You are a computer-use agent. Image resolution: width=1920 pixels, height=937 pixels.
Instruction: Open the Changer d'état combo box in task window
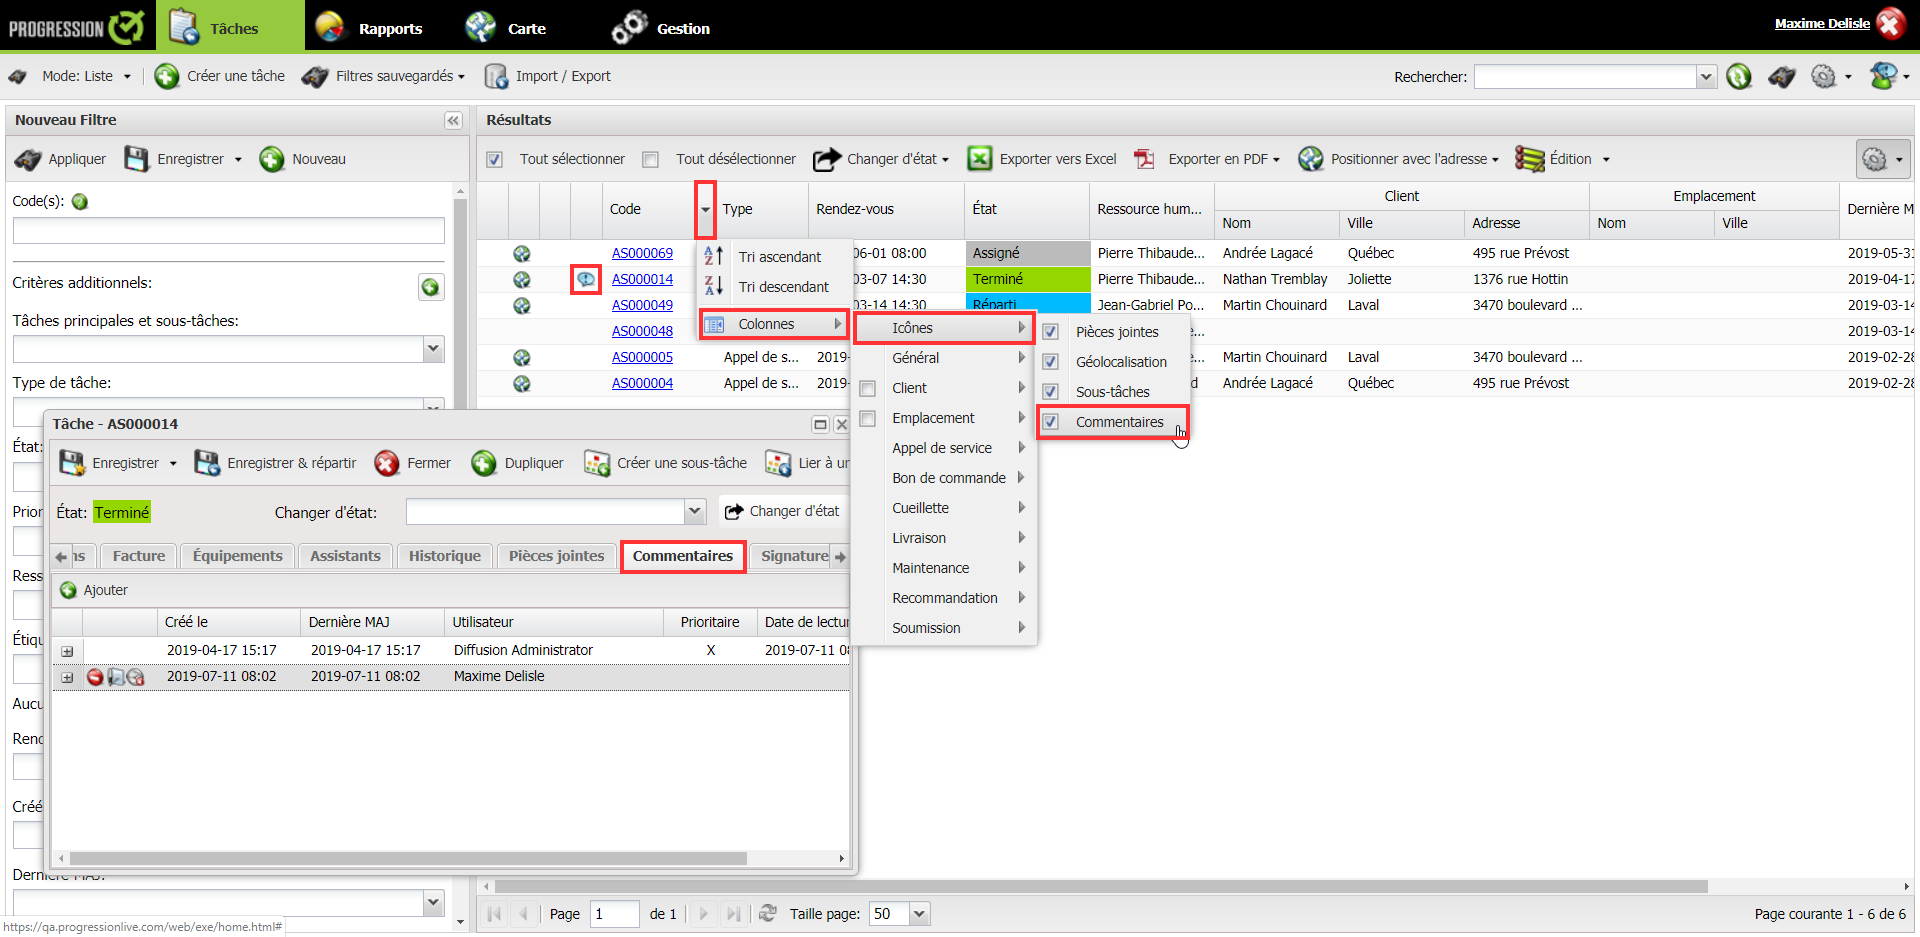[695, 512]
